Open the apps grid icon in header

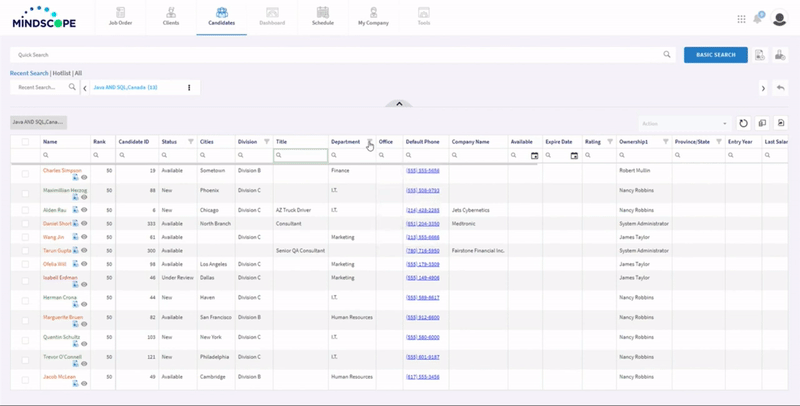pyautogui.click(x=741, y=18)
